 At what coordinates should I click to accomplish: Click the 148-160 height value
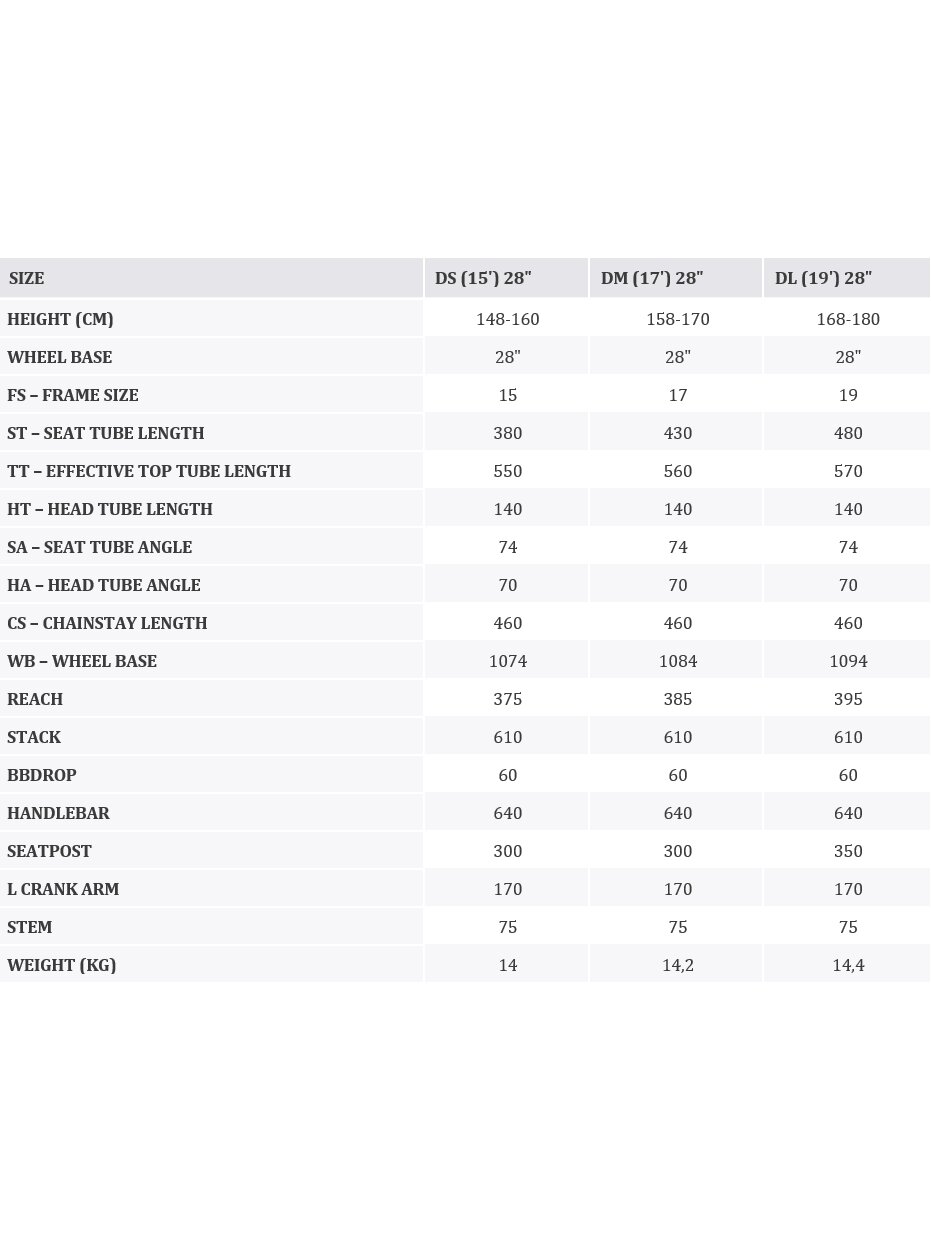click(x=508, y=319)
